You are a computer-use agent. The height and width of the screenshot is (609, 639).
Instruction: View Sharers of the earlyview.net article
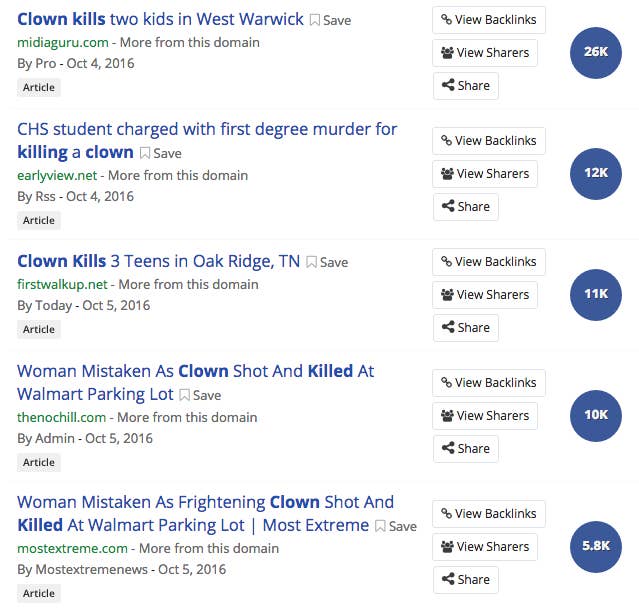(485, 174)
